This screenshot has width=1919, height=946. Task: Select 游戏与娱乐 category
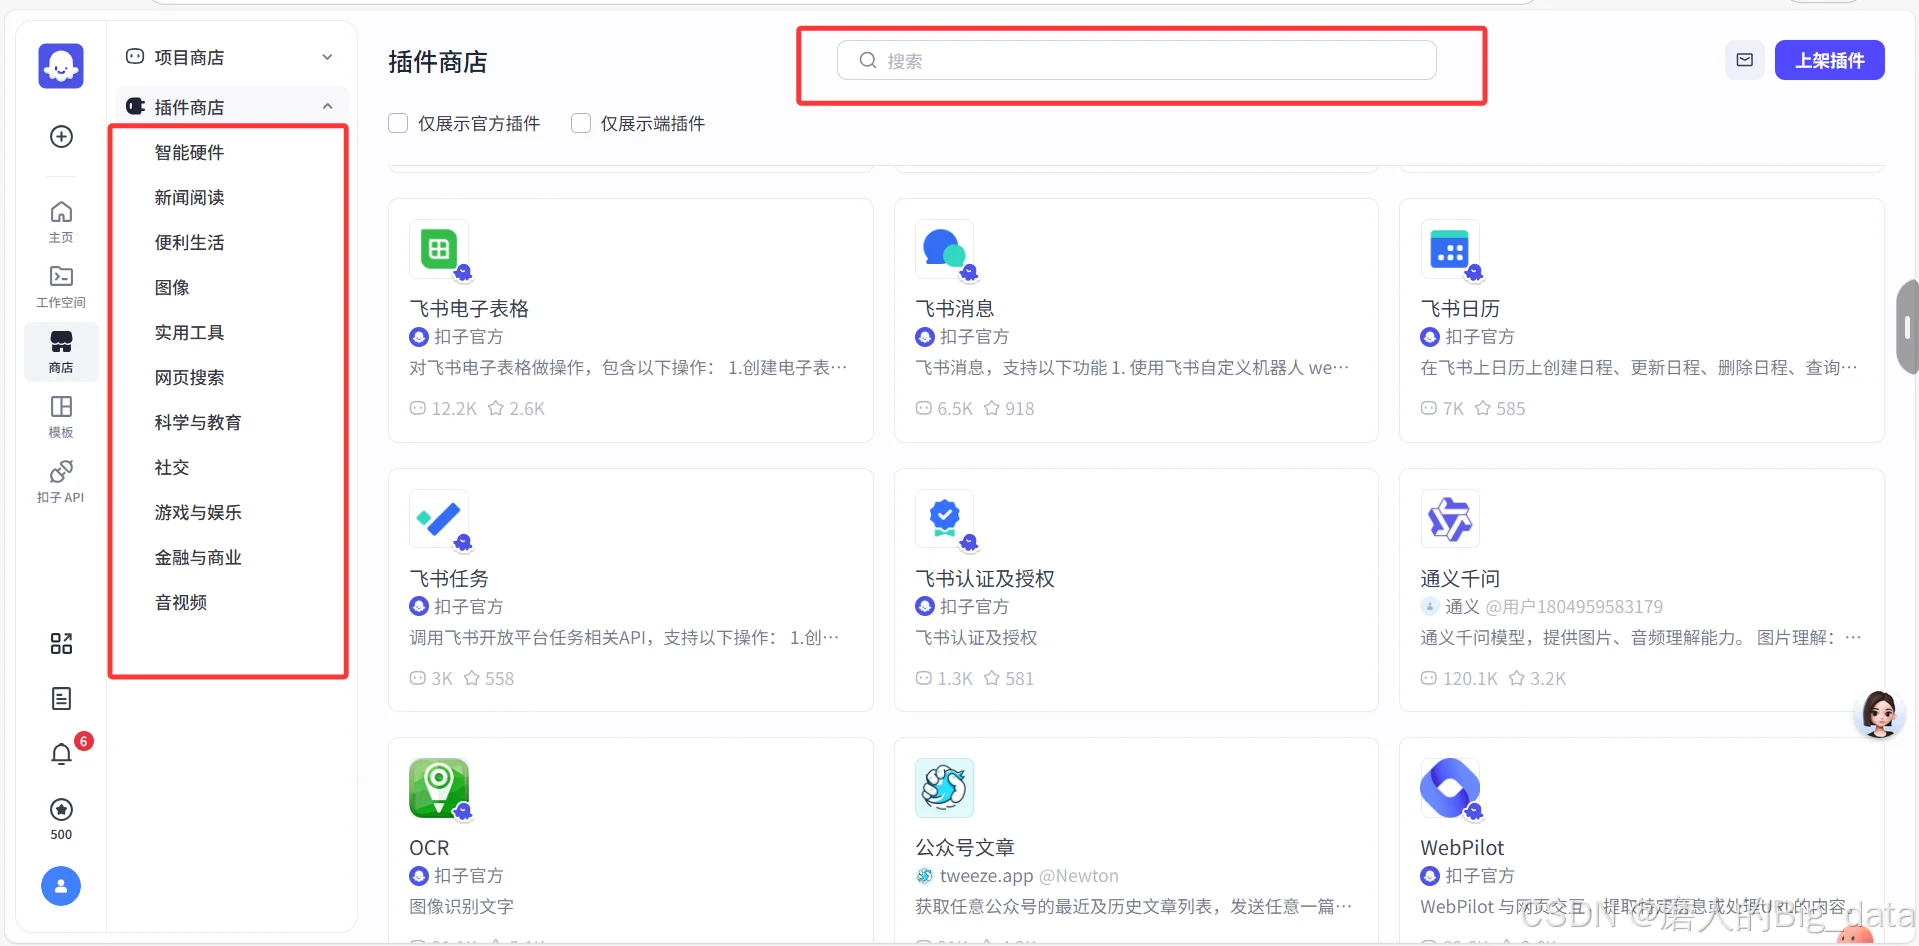click(x=198, y=512)
